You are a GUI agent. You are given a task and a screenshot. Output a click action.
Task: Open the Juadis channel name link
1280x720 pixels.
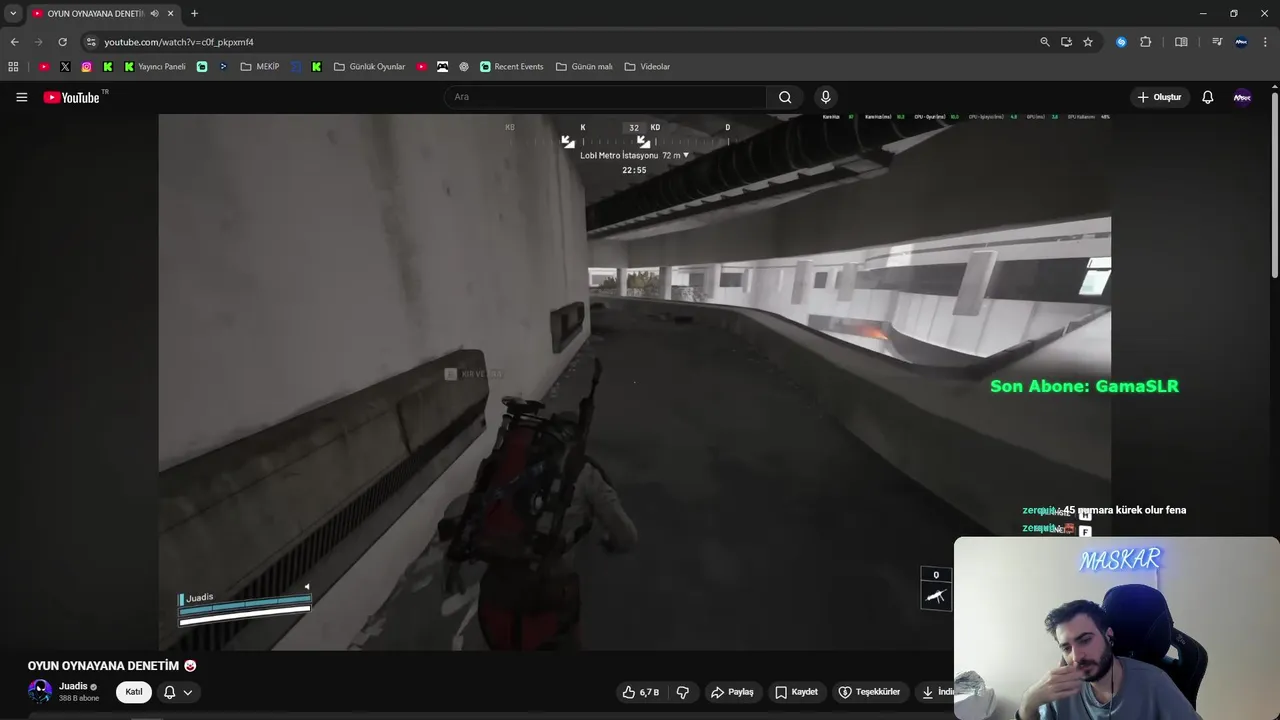(x=73, y=687)
